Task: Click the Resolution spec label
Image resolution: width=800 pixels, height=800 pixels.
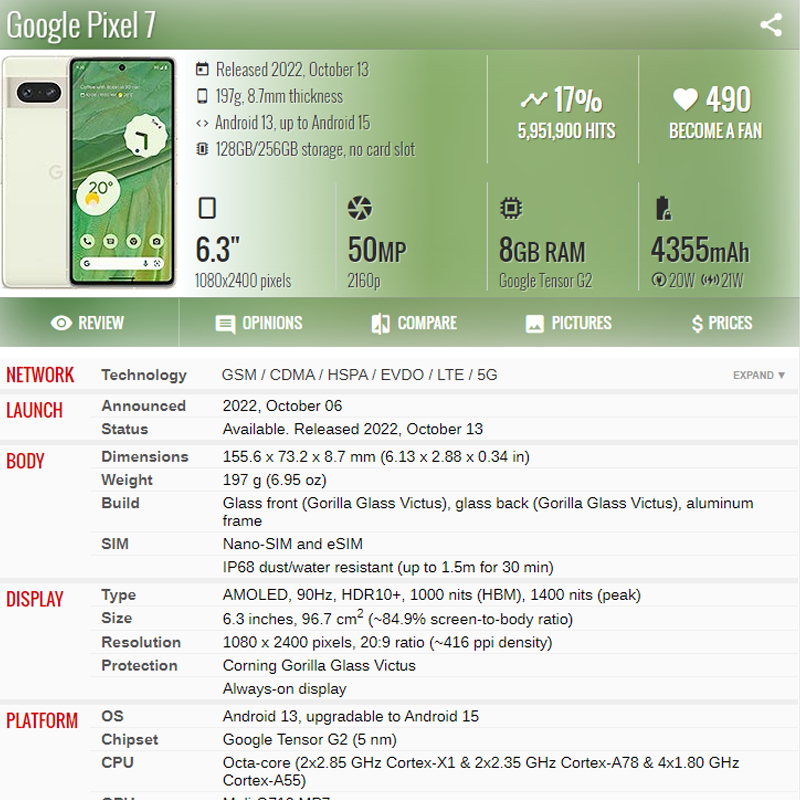Action: pyautogui.click(x=141, y=642)
